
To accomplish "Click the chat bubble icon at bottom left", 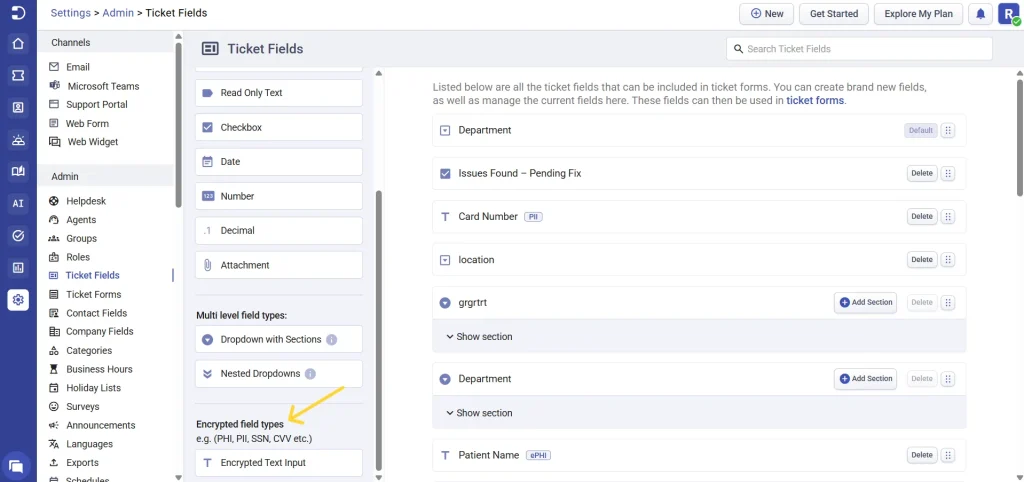I will tap(16, 465).
